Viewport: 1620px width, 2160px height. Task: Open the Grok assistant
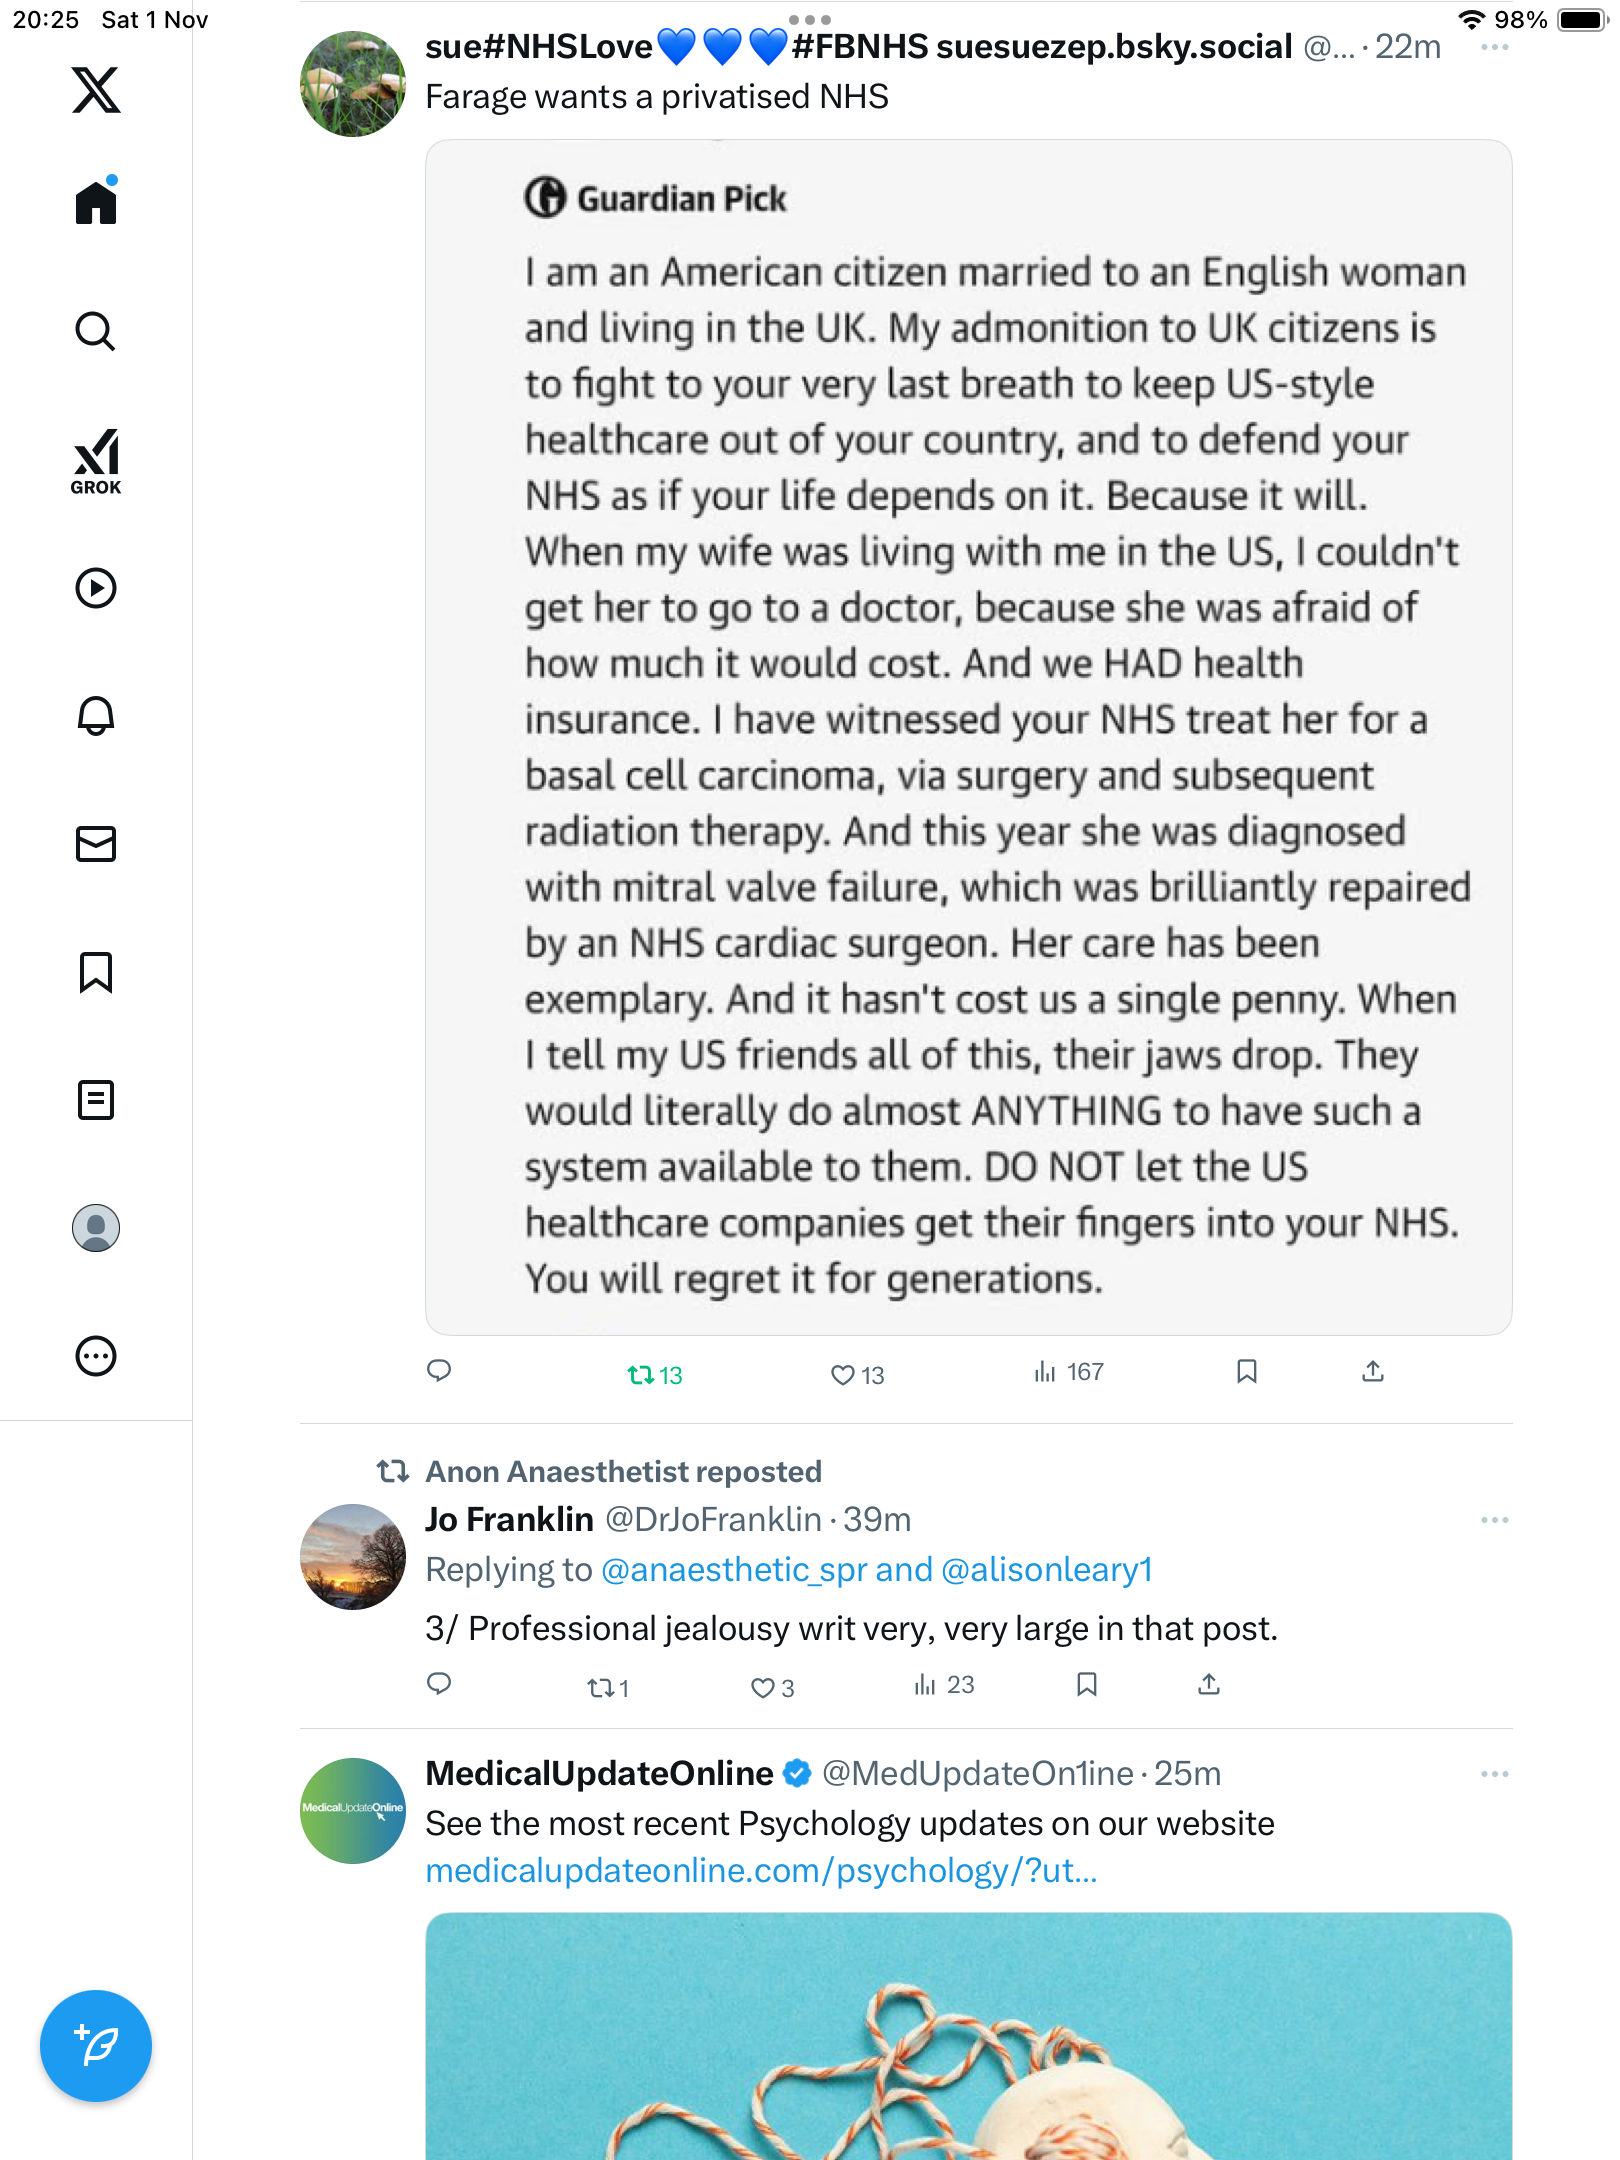click(96, 461)
